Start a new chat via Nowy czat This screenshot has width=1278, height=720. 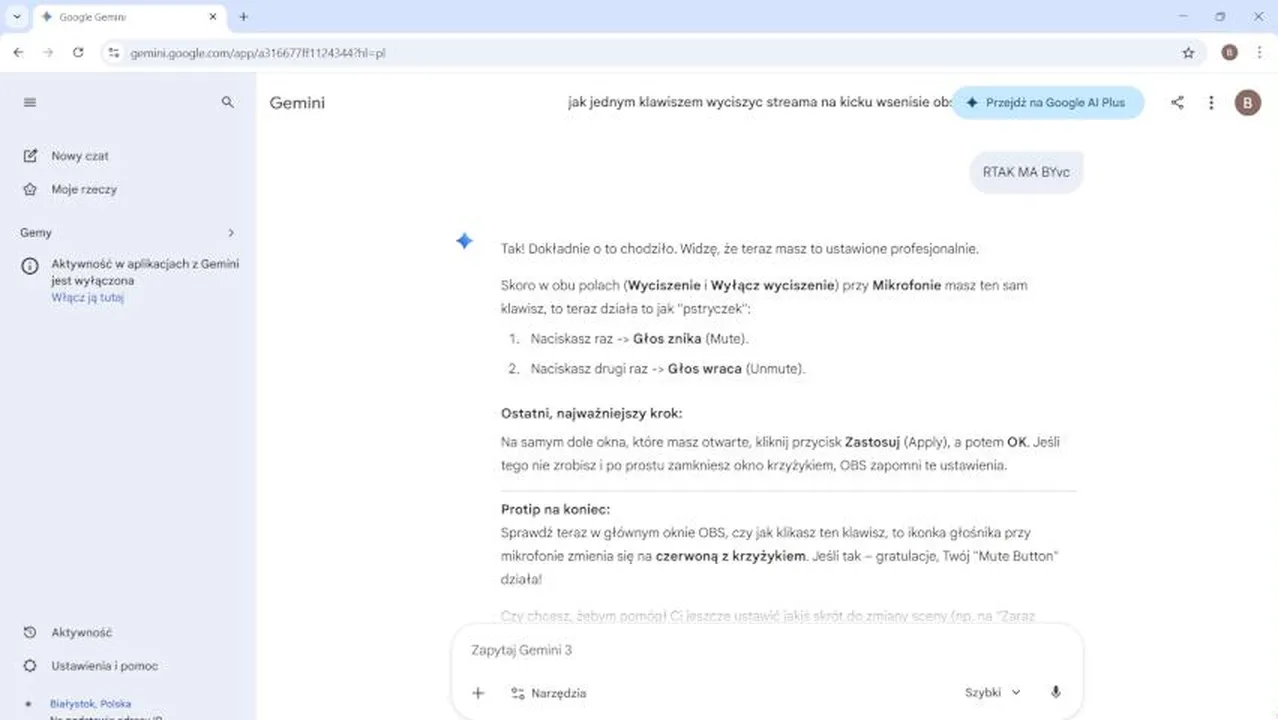(66, 156)
